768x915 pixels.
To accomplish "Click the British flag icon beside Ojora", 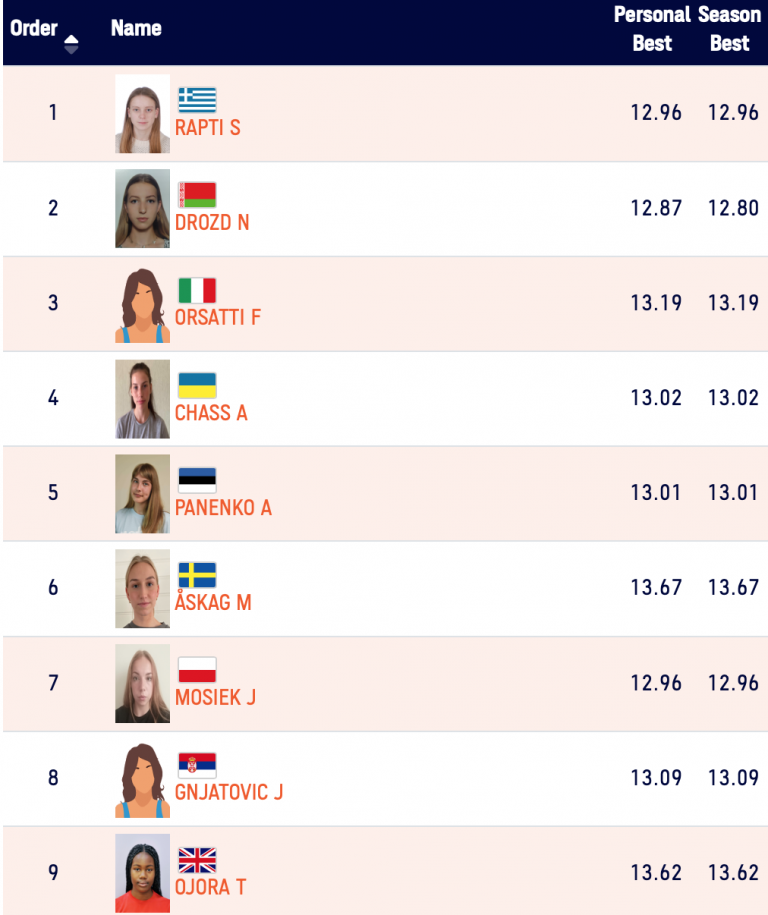I will pyautogui.click(x=197, y=860).
